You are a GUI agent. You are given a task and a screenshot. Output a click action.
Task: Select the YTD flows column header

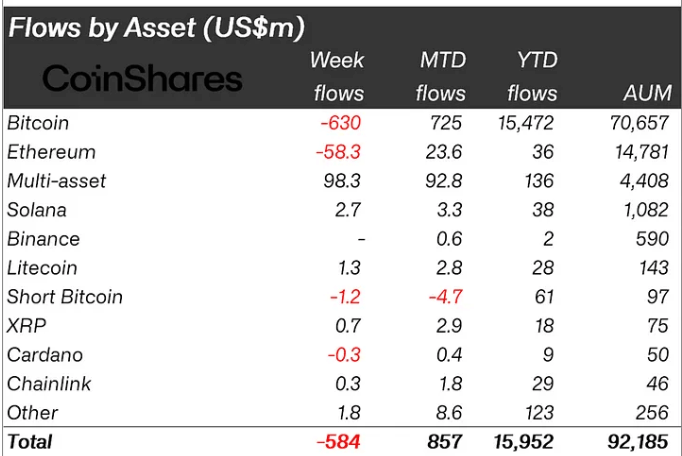532,76
